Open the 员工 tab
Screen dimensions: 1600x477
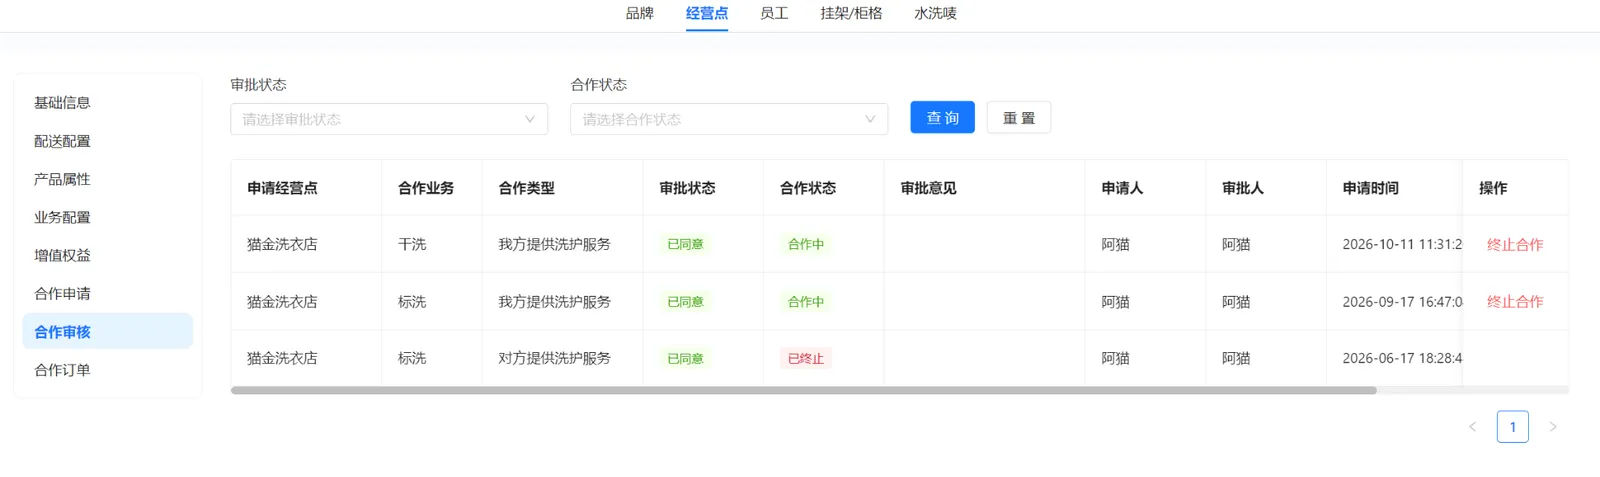pos(774,13)
